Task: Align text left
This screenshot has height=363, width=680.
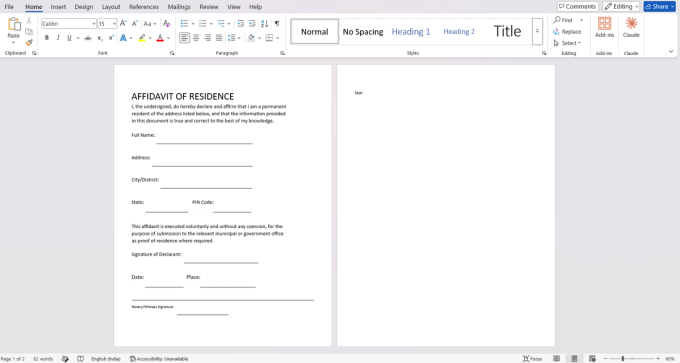Action: 184,38
